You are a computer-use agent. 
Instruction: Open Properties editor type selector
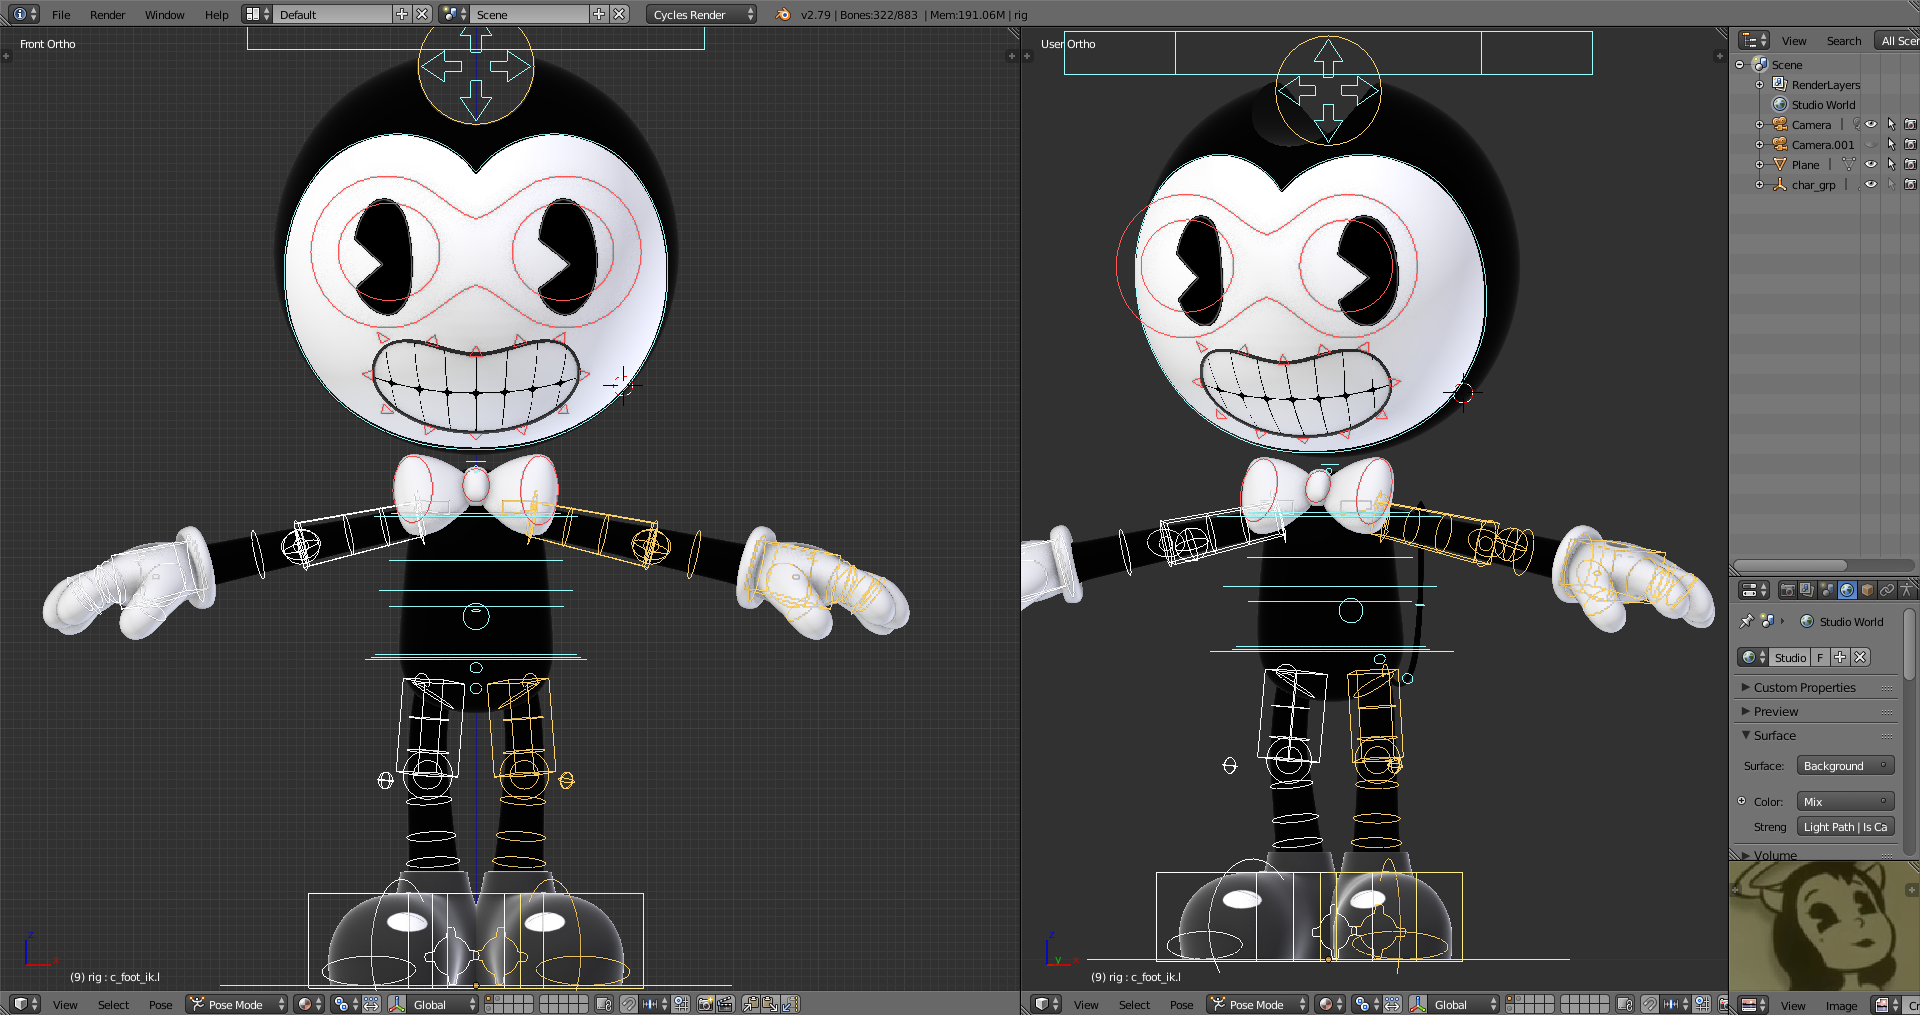[1754, 590]
